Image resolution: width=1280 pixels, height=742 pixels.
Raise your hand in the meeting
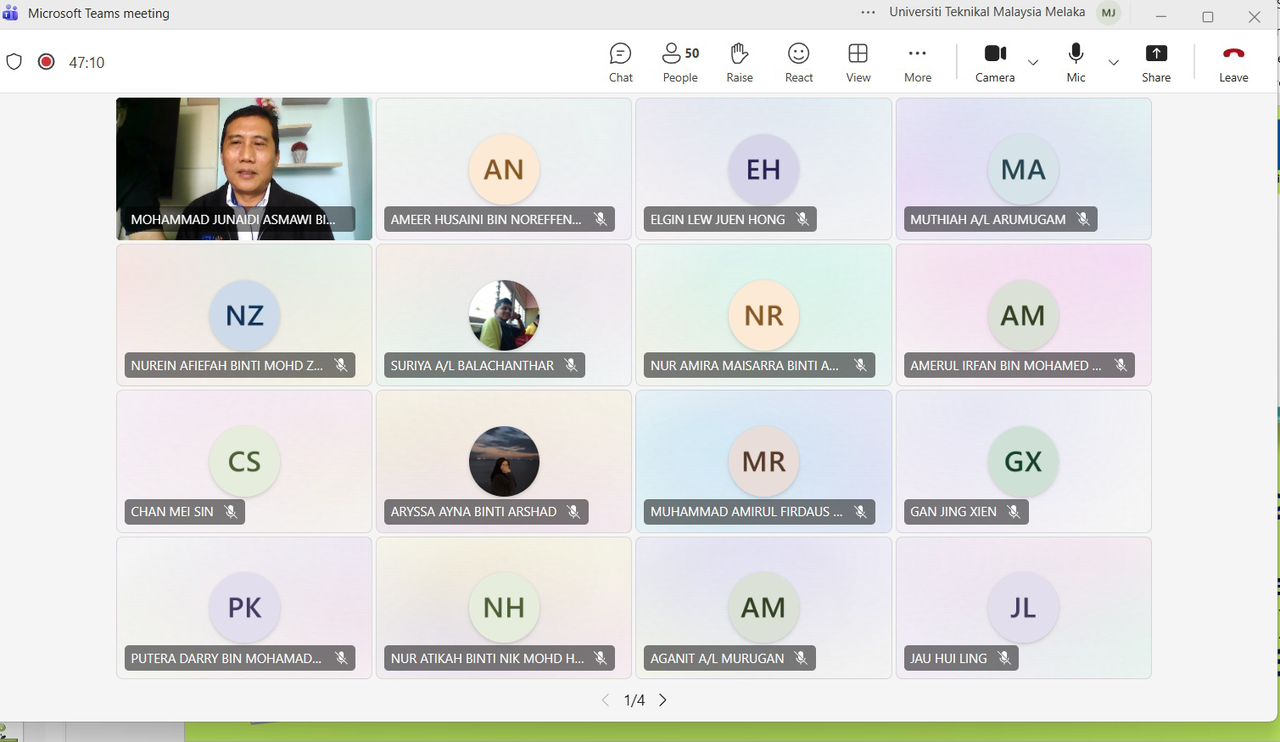[x=739, y=62]
